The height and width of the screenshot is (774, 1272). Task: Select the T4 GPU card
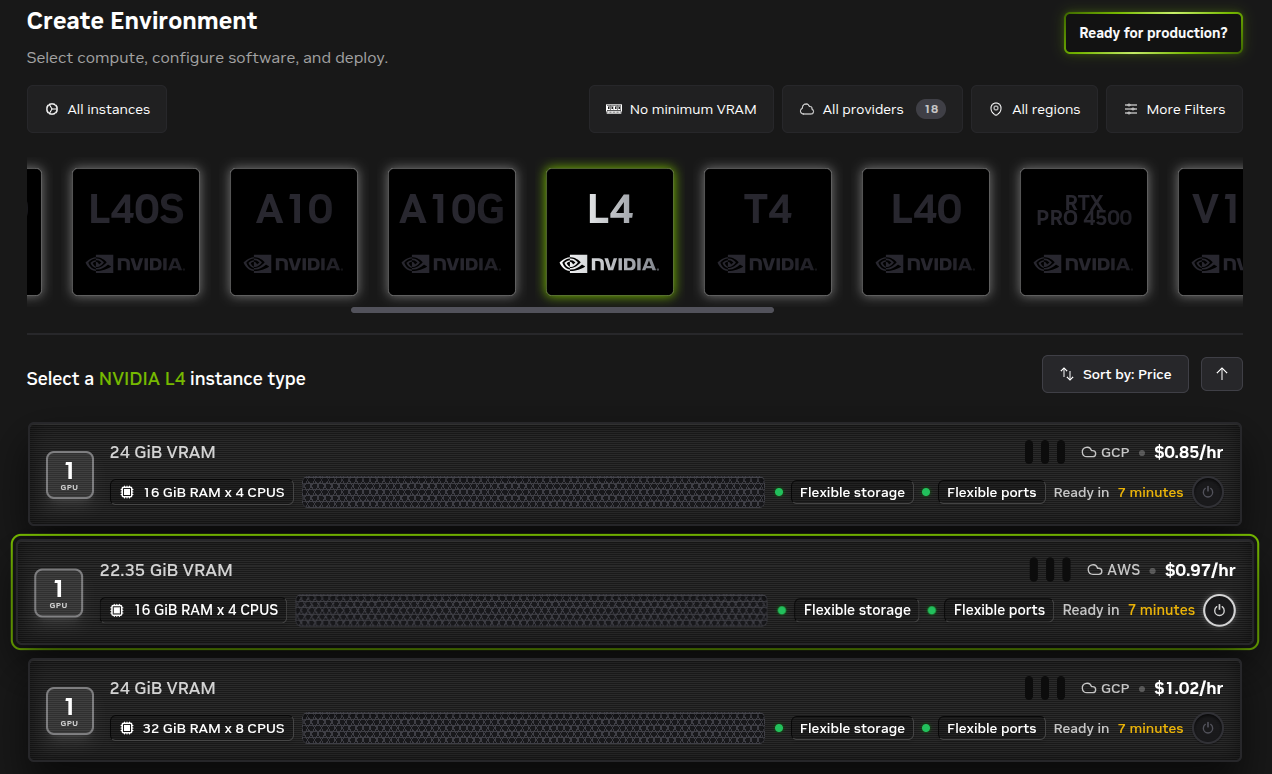pyautogui.click(x=768, y=232)
